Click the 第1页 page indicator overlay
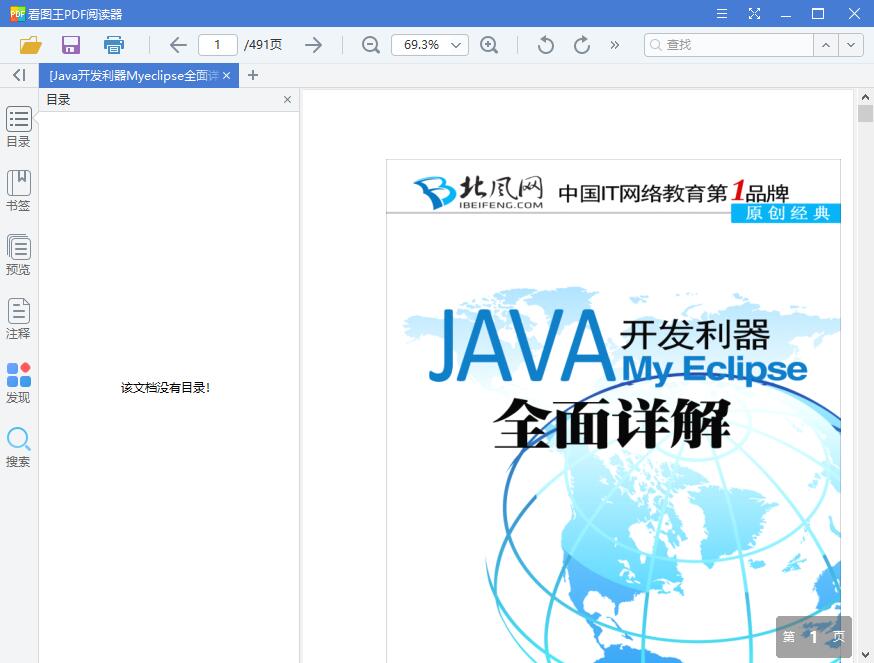The height and width of the screenshot is (663, 874). (813, 636)
